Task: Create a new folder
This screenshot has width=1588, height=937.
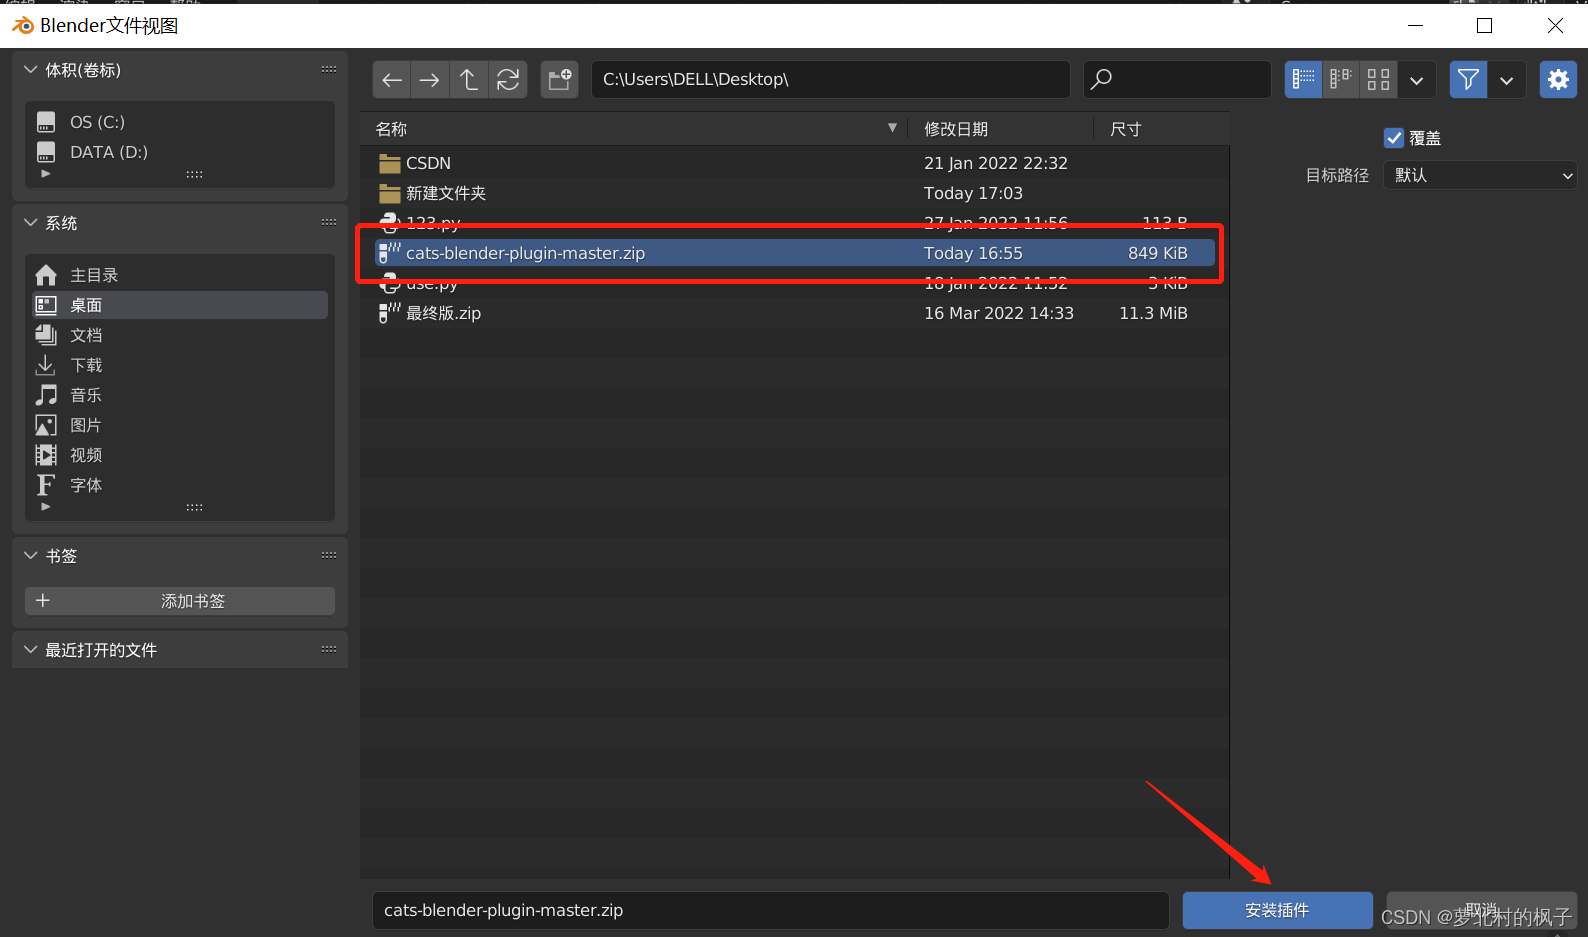Action: tap(560, 80)
